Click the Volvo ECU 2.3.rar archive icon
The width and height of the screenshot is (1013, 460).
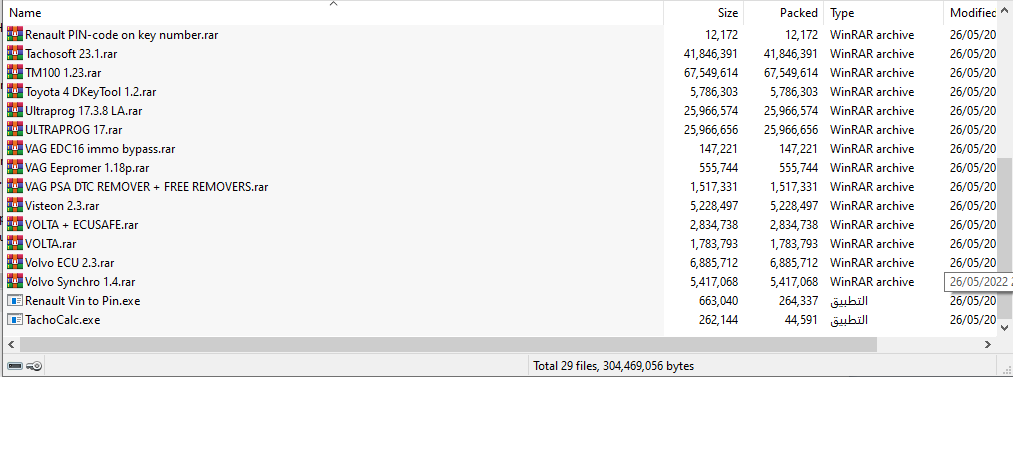(15, 263)
